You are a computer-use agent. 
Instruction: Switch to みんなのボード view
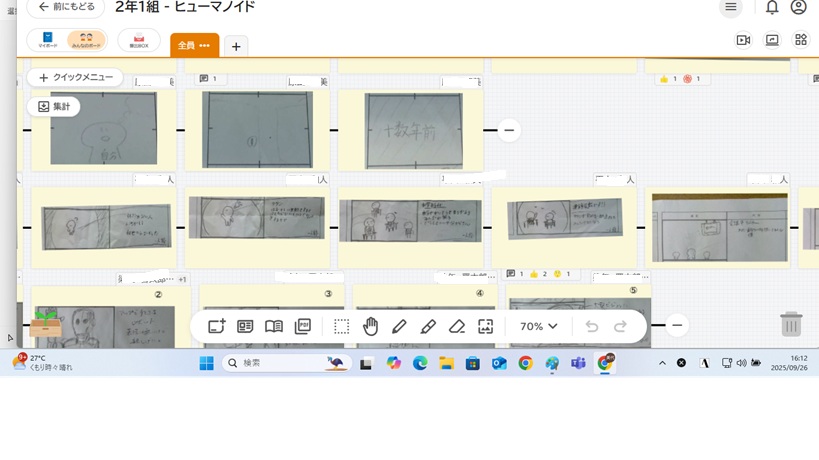pyautogui.click(x=86, y=40)
